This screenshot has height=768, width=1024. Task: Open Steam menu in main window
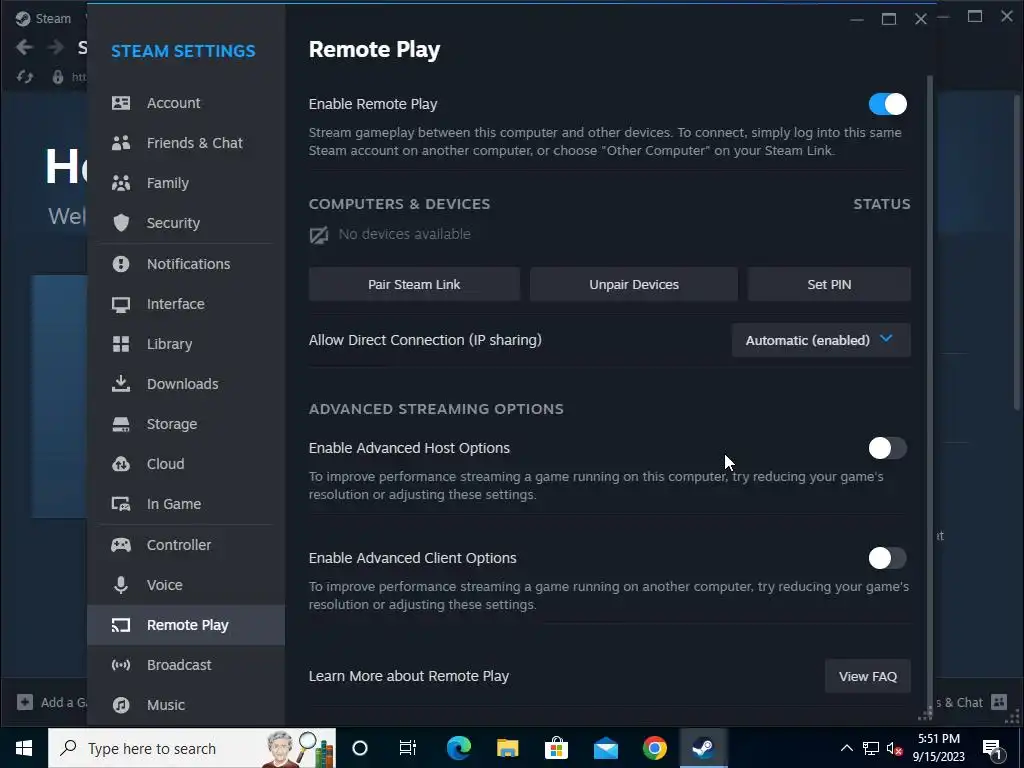pos(44,18)
